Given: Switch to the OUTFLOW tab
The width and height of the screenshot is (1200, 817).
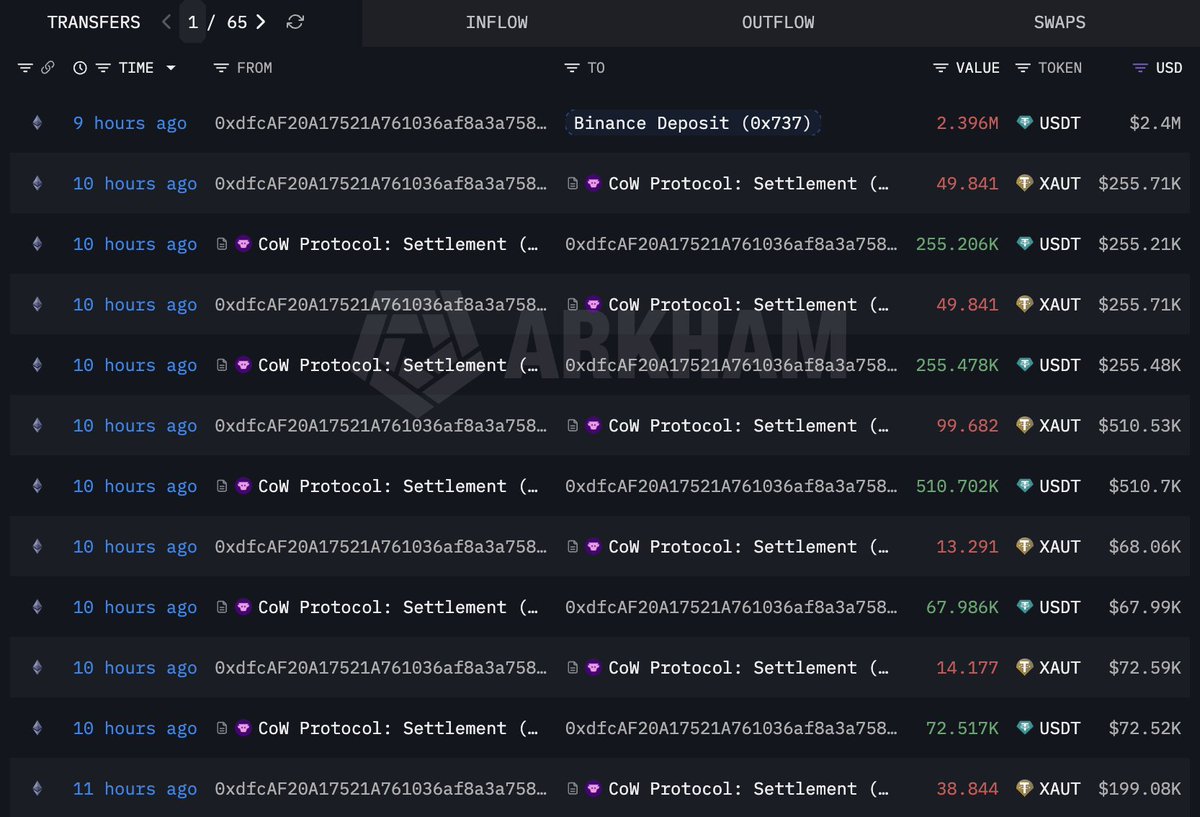Looking at the screenshot, I should coord(778,22).
